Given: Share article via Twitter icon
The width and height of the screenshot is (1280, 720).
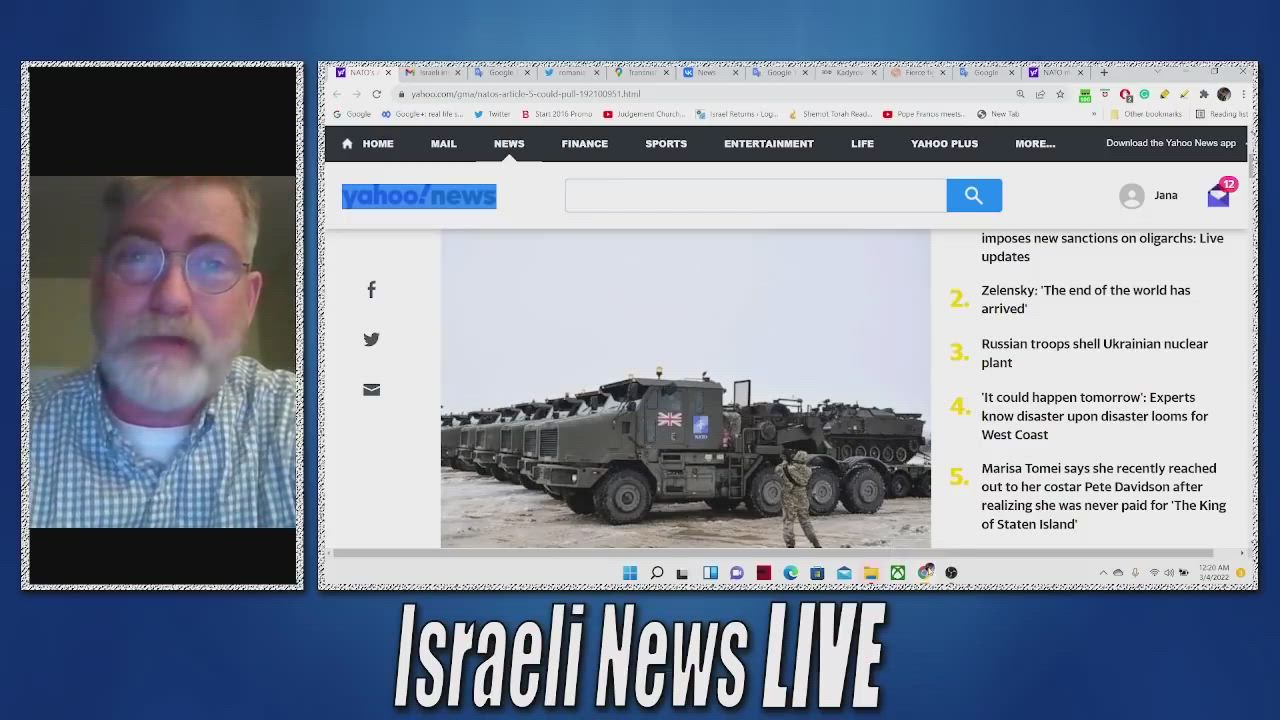Looking at the screenshot, I should coord(371,340).
